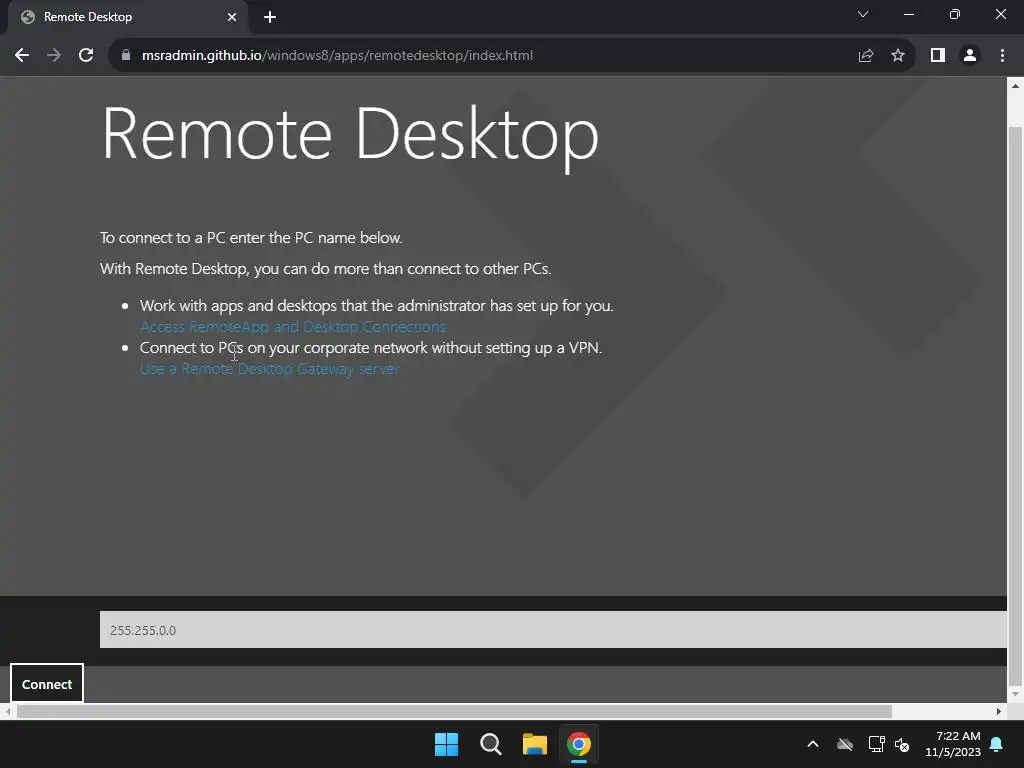
Task: Minimize the browser window
Action: [908, 14]
